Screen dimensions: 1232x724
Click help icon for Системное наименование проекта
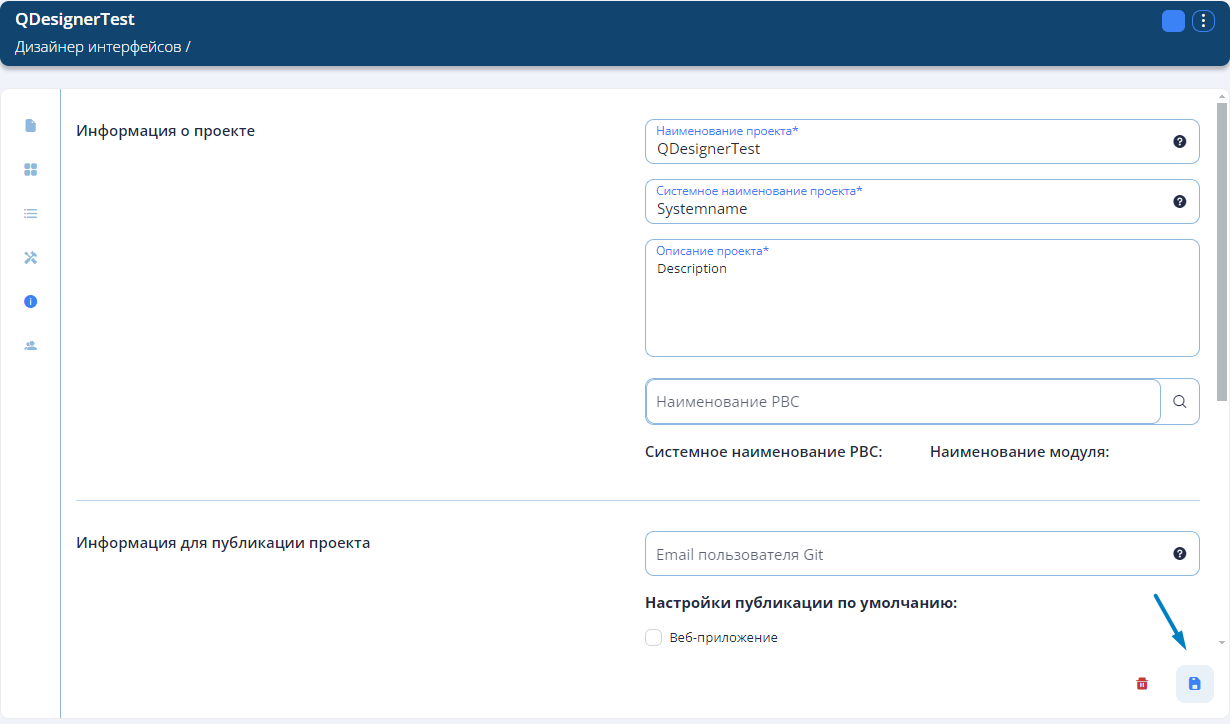click(1179, 202)
